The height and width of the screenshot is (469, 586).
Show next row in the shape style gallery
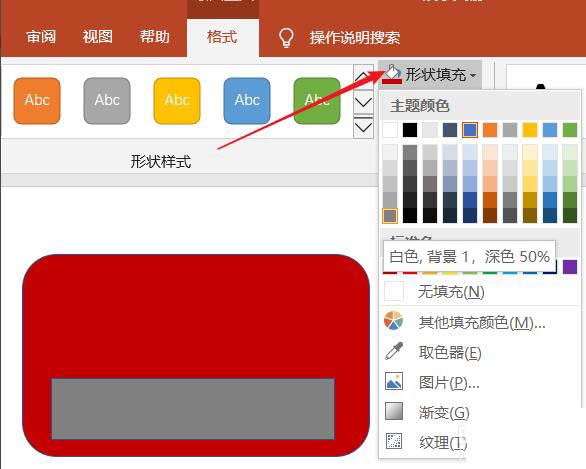click(x=363, y=102)
